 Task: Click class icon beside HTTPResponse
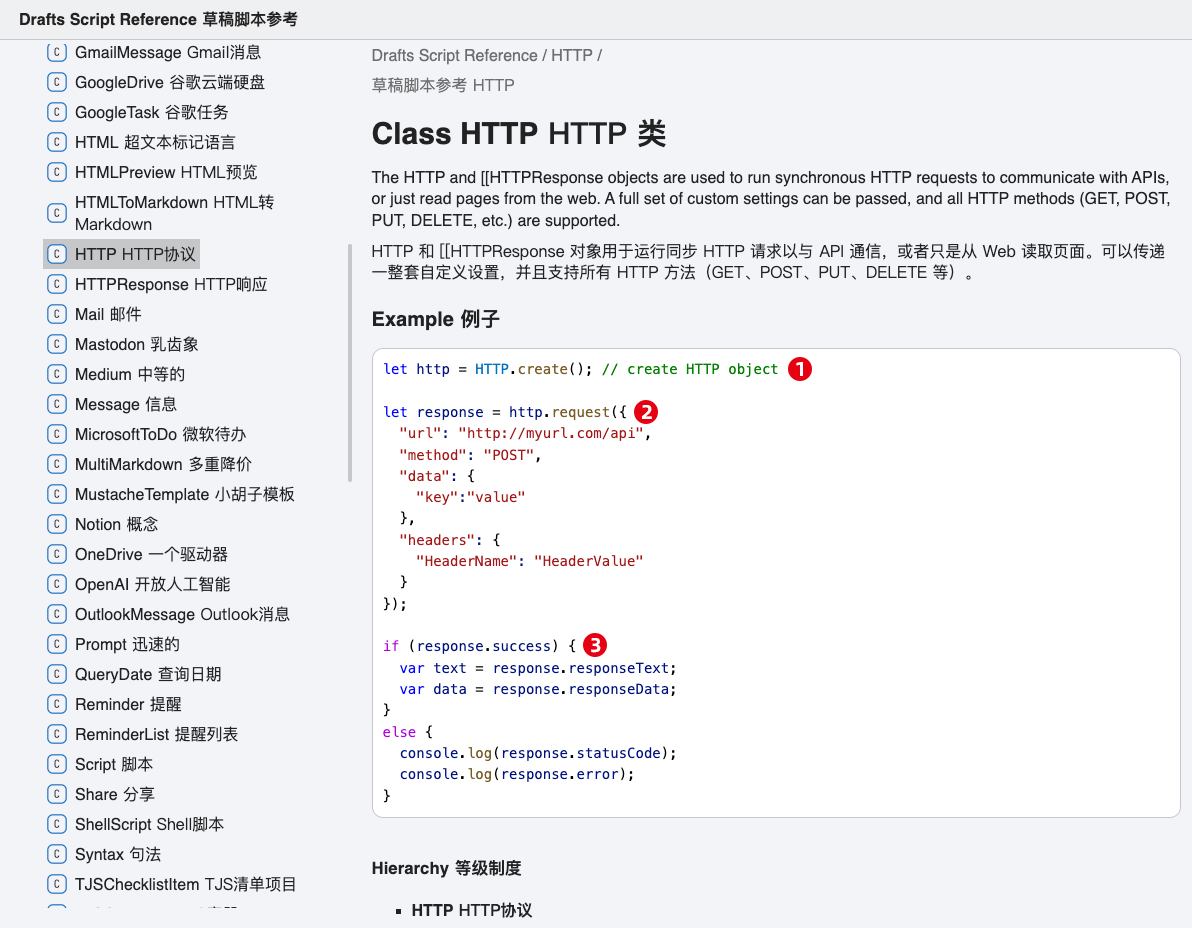[56, 284]
